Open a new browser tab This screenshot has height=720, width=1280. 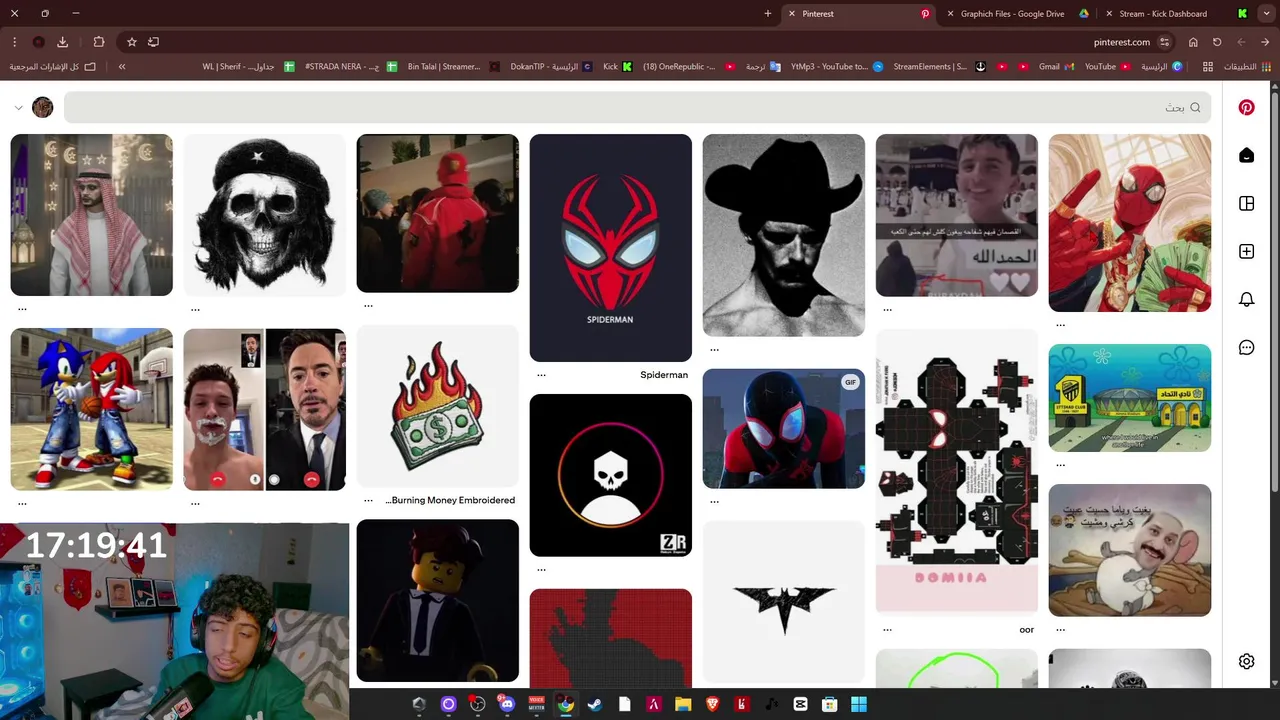(x=767, y=14)
